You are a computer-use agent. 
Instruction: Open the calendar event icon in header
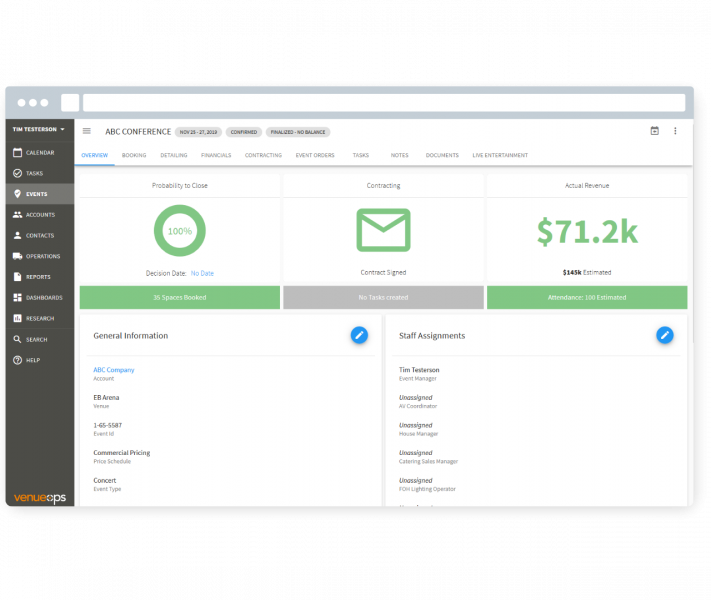pos(655,131)
